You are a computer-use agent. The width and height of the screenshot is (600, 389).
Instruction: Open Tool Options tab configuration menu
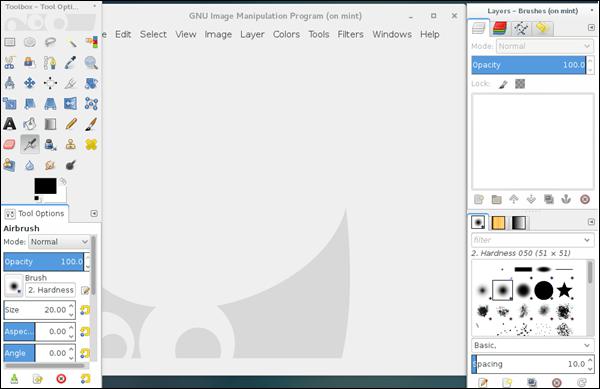click(x=94, y=213)
